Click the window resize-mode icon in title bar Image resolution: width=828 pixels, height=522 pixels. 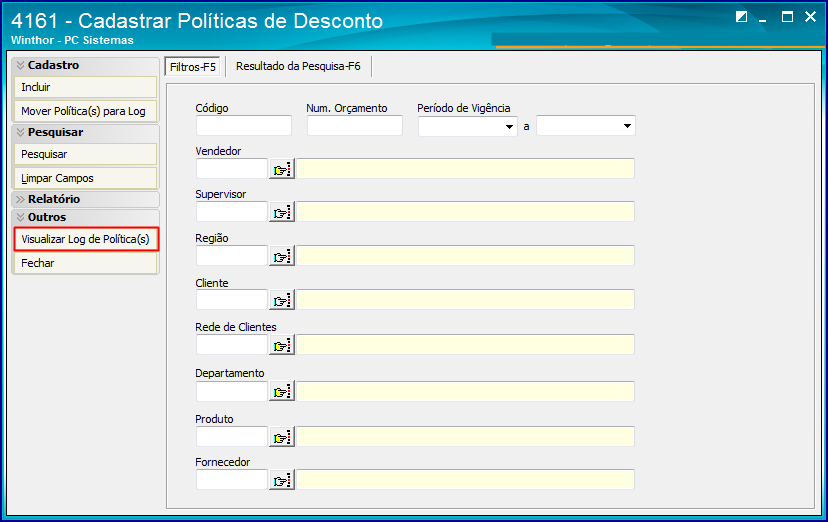[x=741, y=17]
